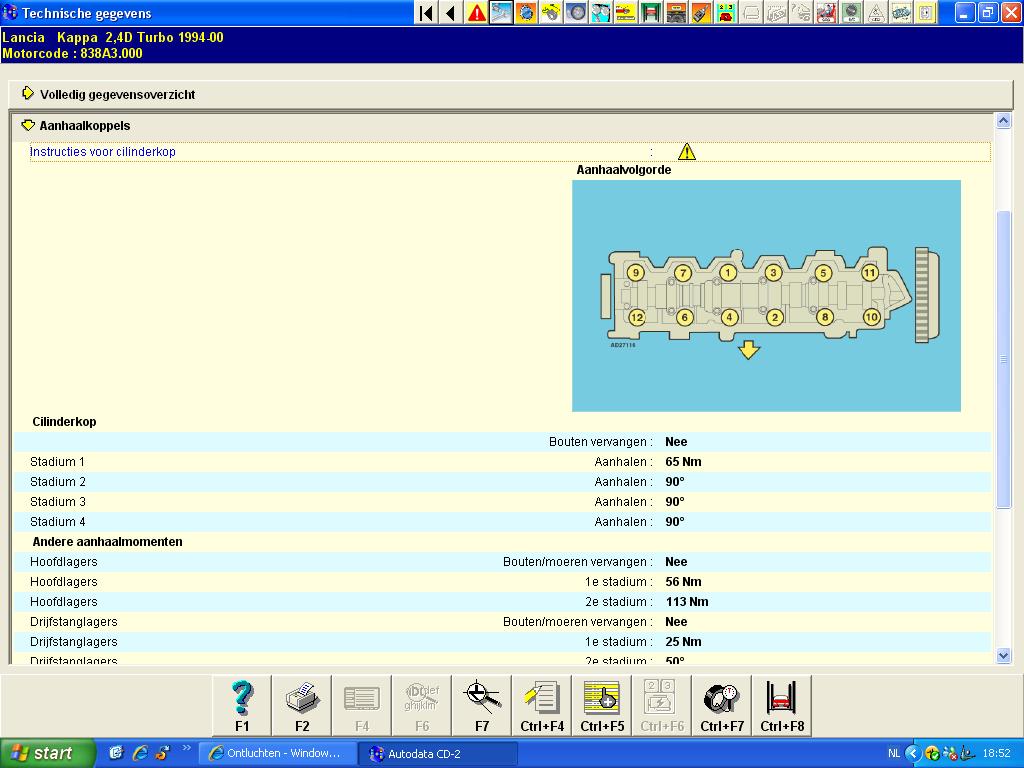
Task: Click the 25 Nm Drijfstanglagers value
Action: [683, 641]
